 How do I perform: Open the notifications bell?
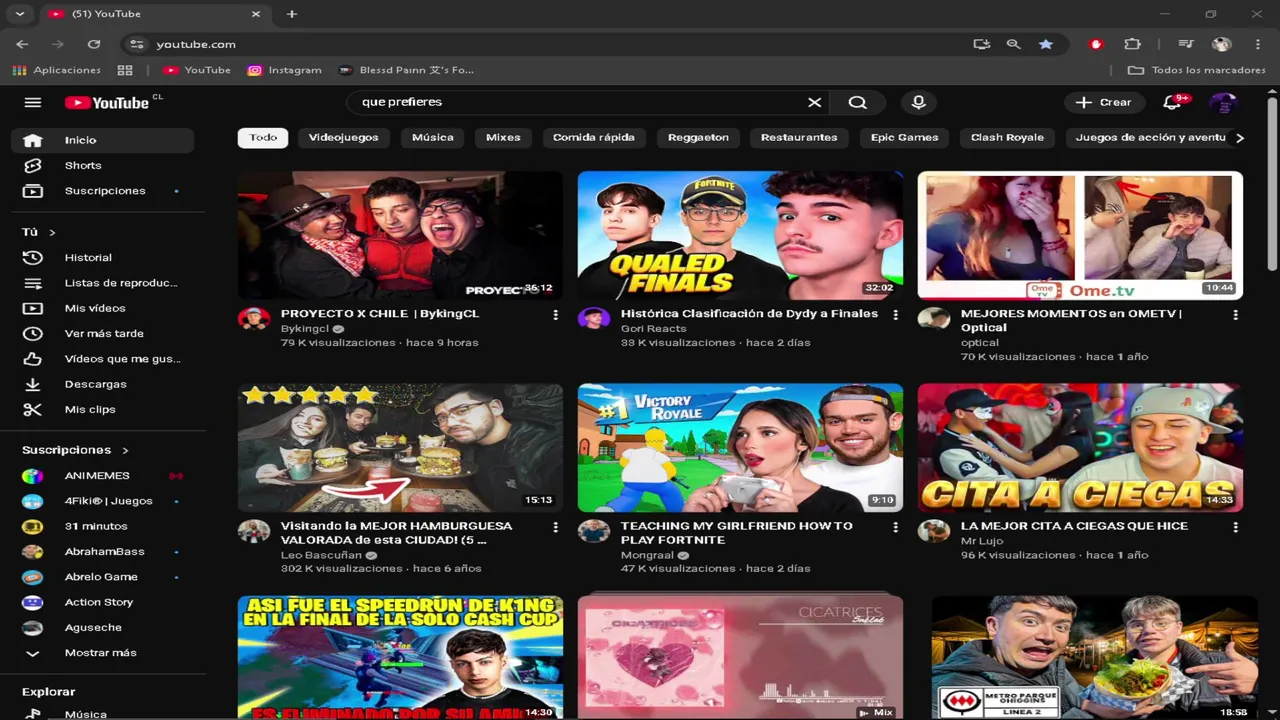(1173, 102)
